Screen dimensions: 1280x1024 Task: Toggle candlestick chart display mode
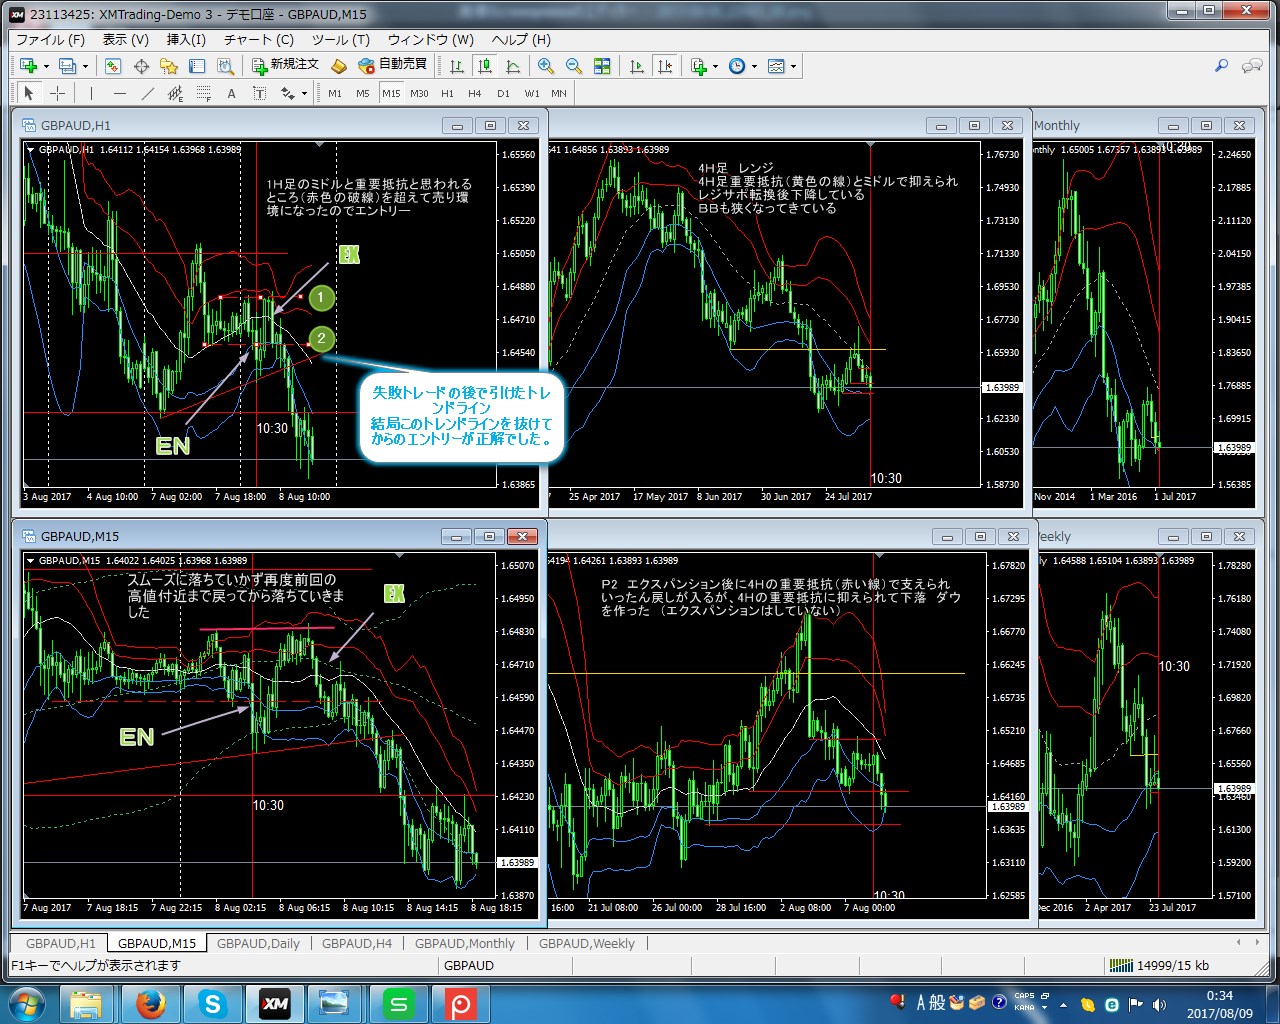coord(485,66)
